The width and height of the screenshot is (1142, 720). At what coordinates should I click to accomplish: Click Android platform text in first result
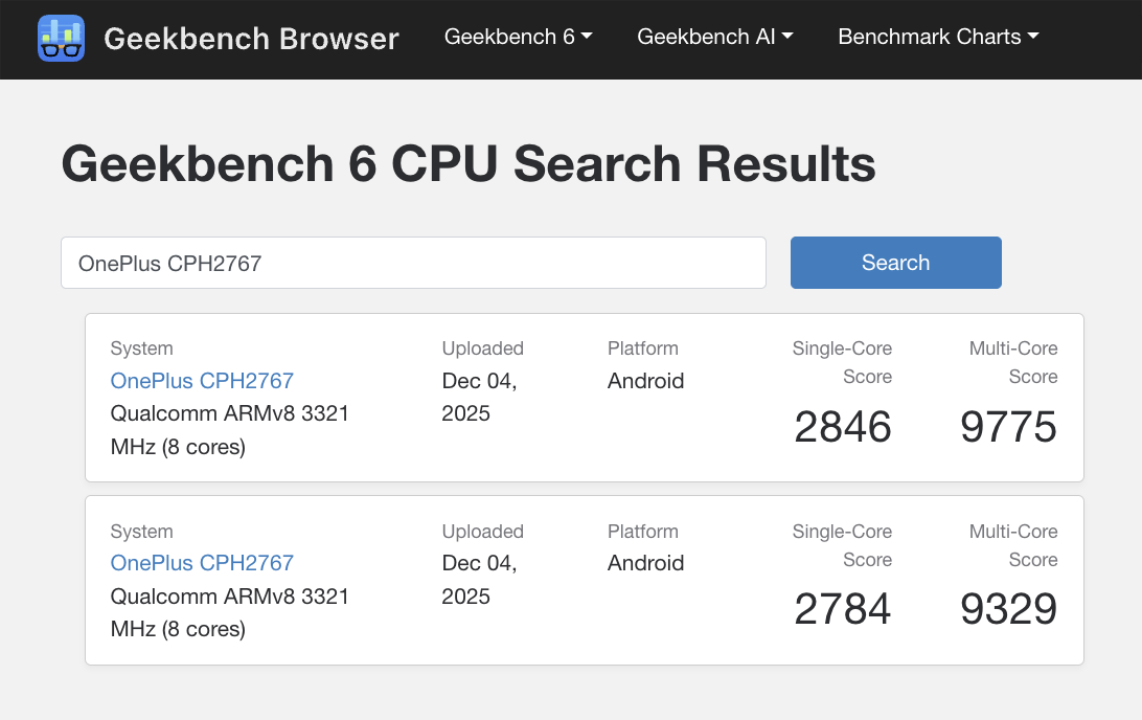click(x=645, y=381)
